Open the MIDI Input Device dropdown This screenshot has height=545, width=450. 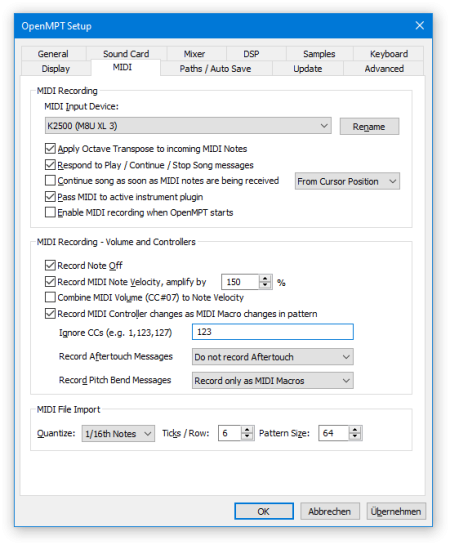(188, 125)
